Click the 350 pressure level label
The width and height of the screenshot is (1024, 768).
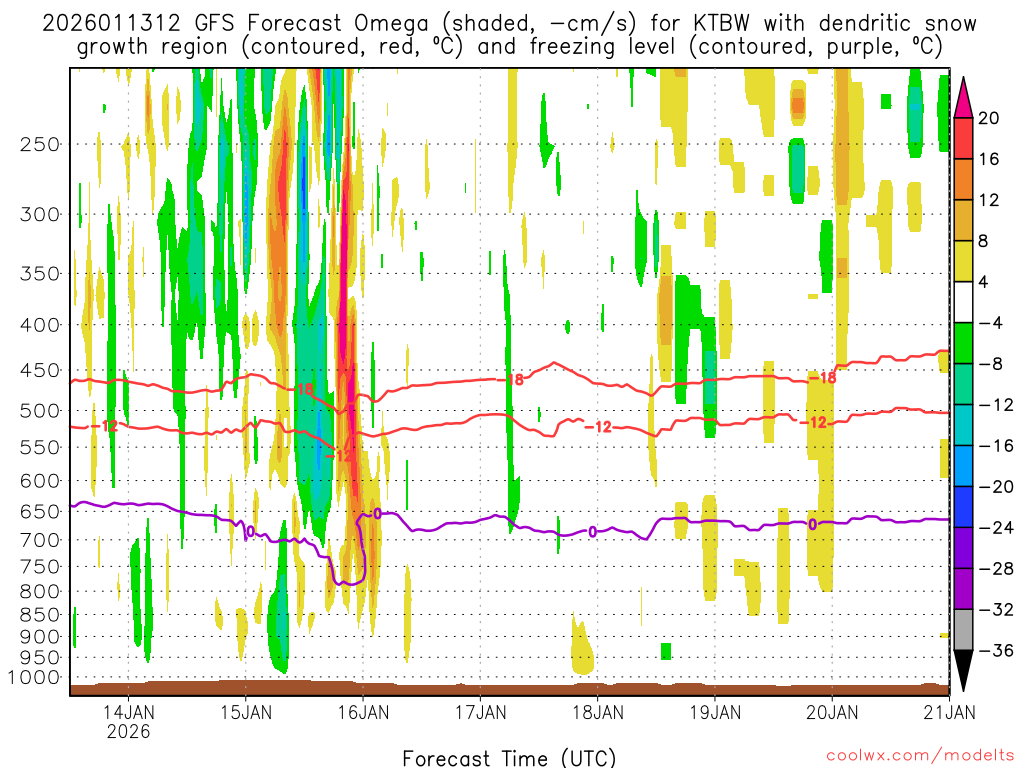tap(40, 274)
